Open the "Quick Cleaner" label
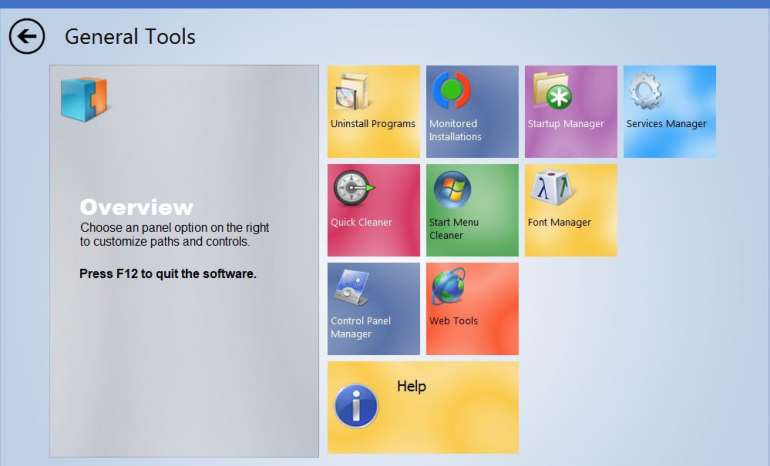Screen dimensions: 770x466 [x=361, y=222]
